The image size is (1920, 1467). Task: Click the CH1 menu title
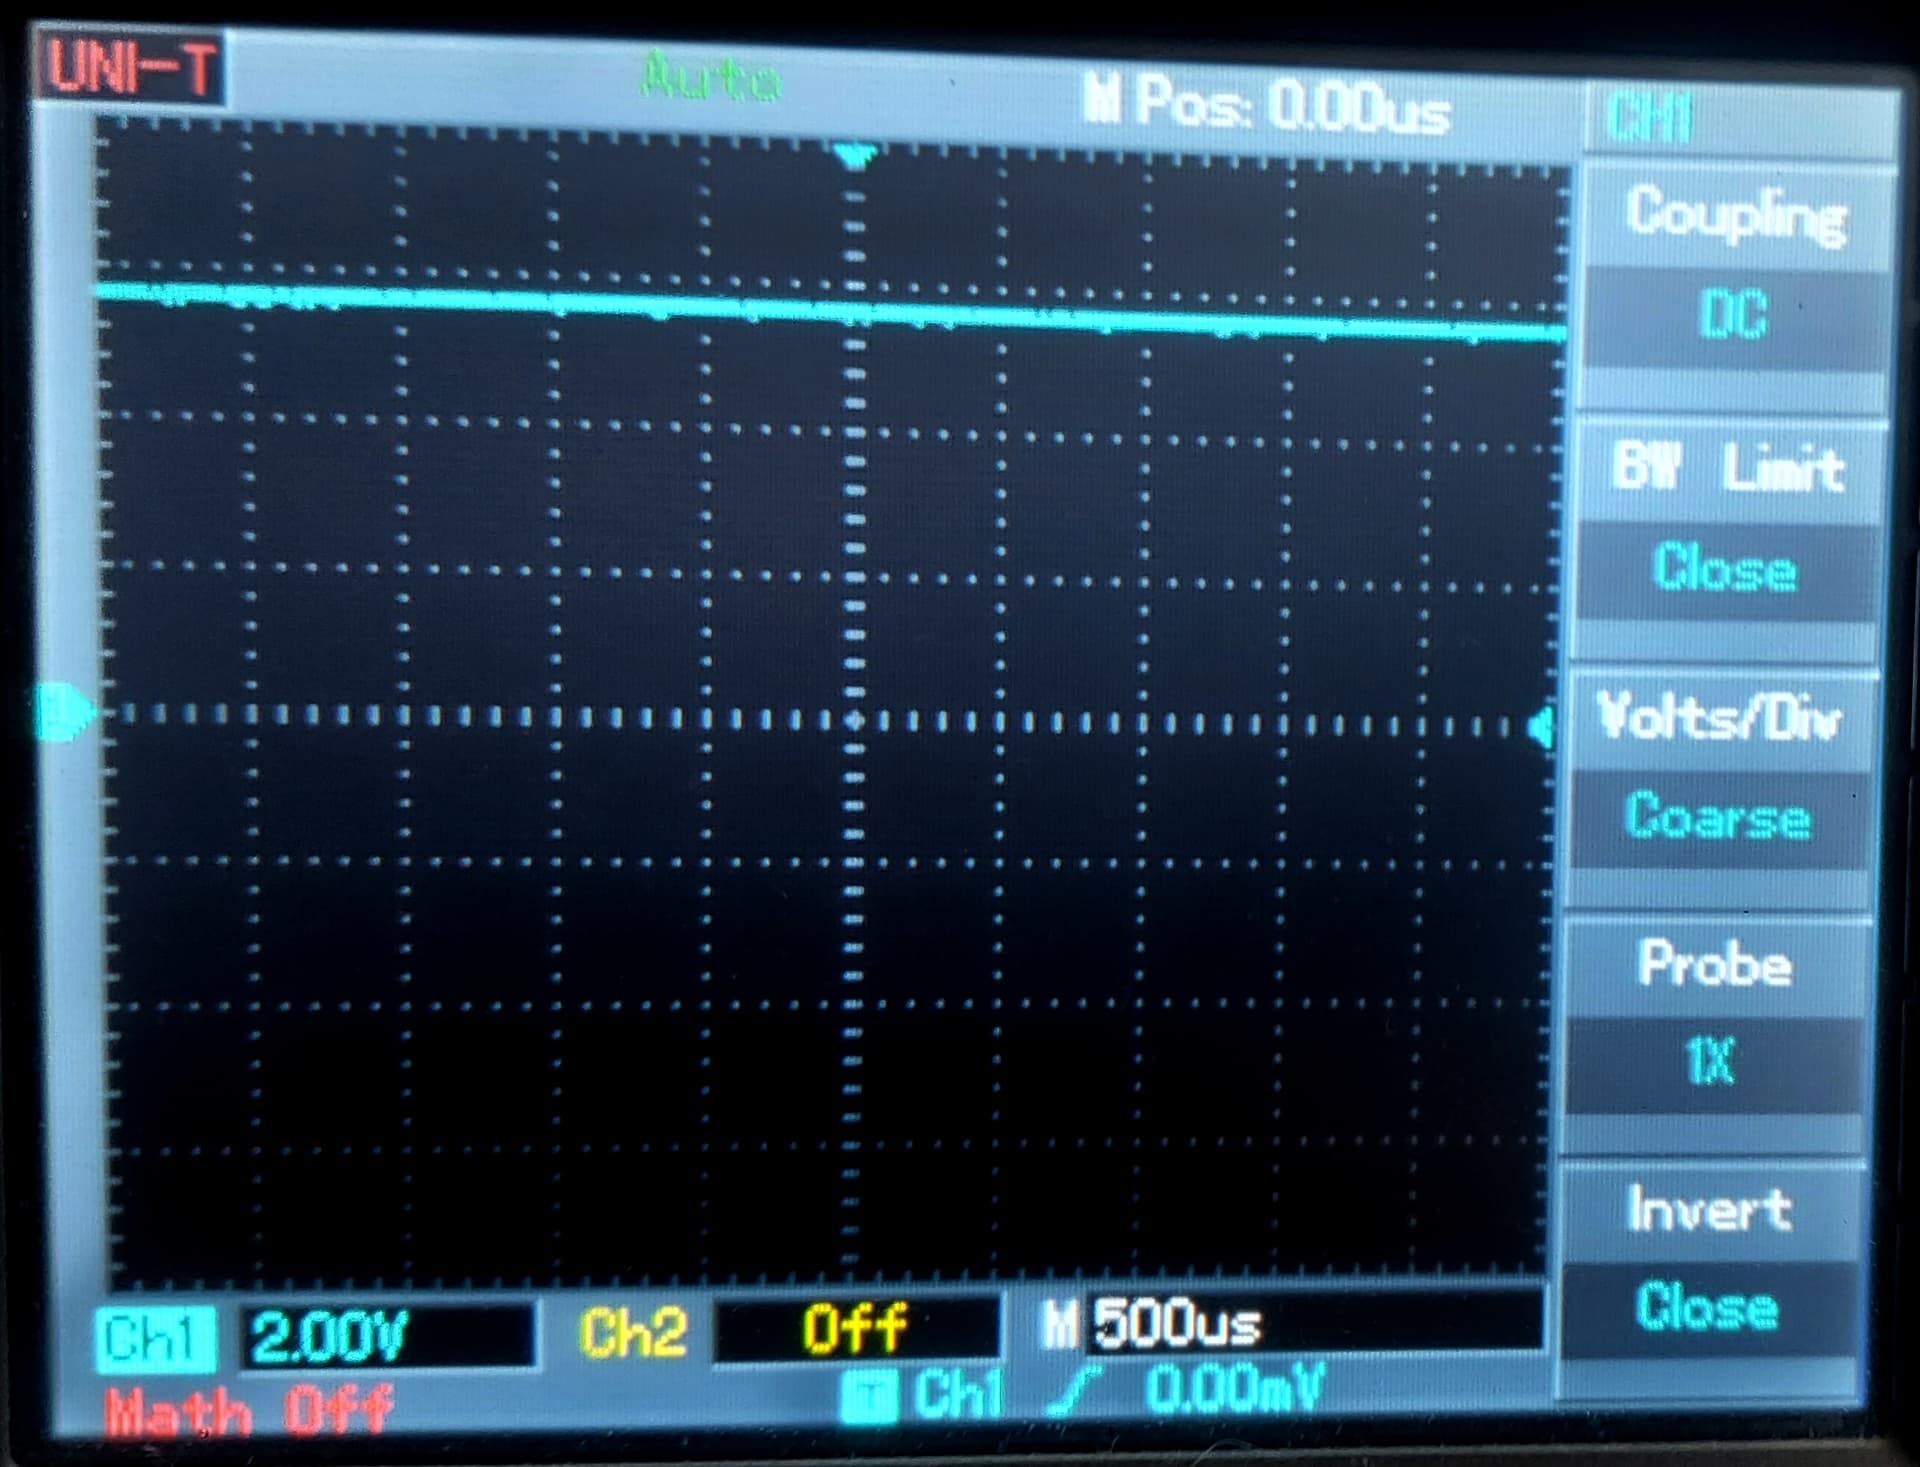[1650, 118]
